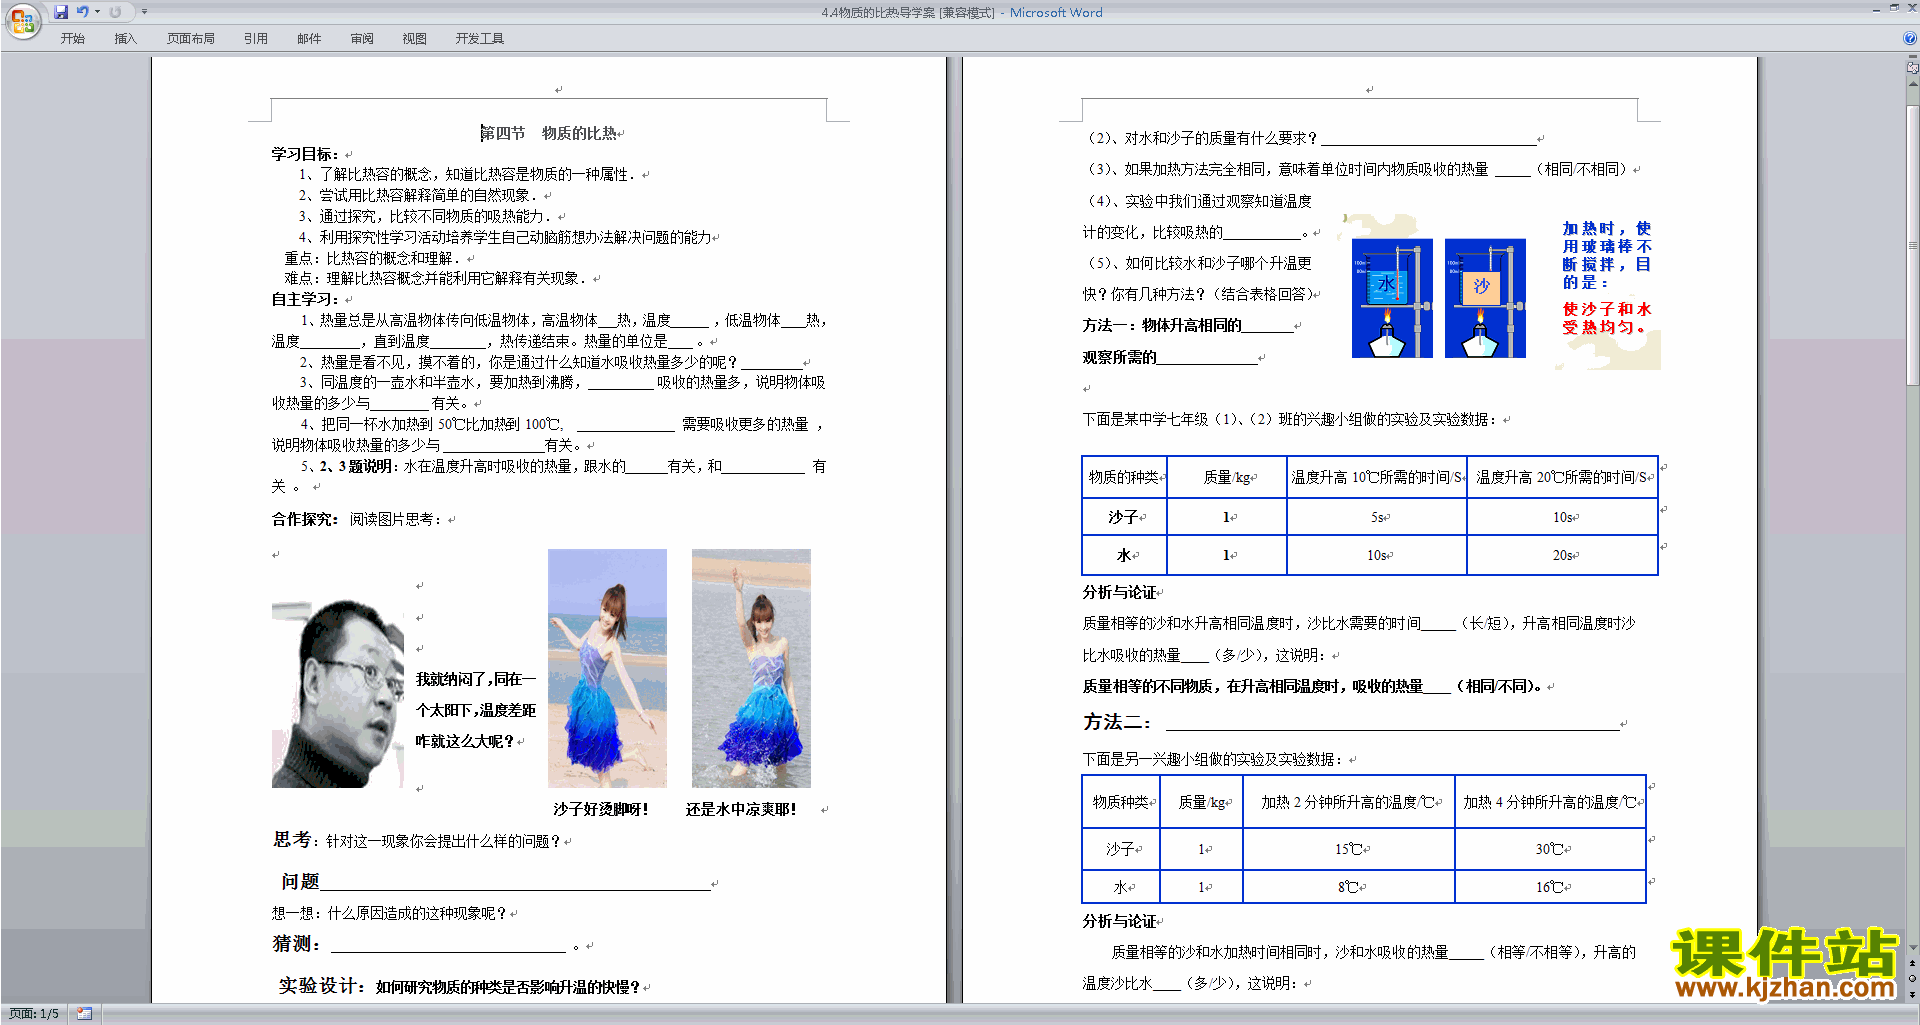Click the Undo arrow icon
This screenshot has height=1025, width=1920.
[82, 12]
